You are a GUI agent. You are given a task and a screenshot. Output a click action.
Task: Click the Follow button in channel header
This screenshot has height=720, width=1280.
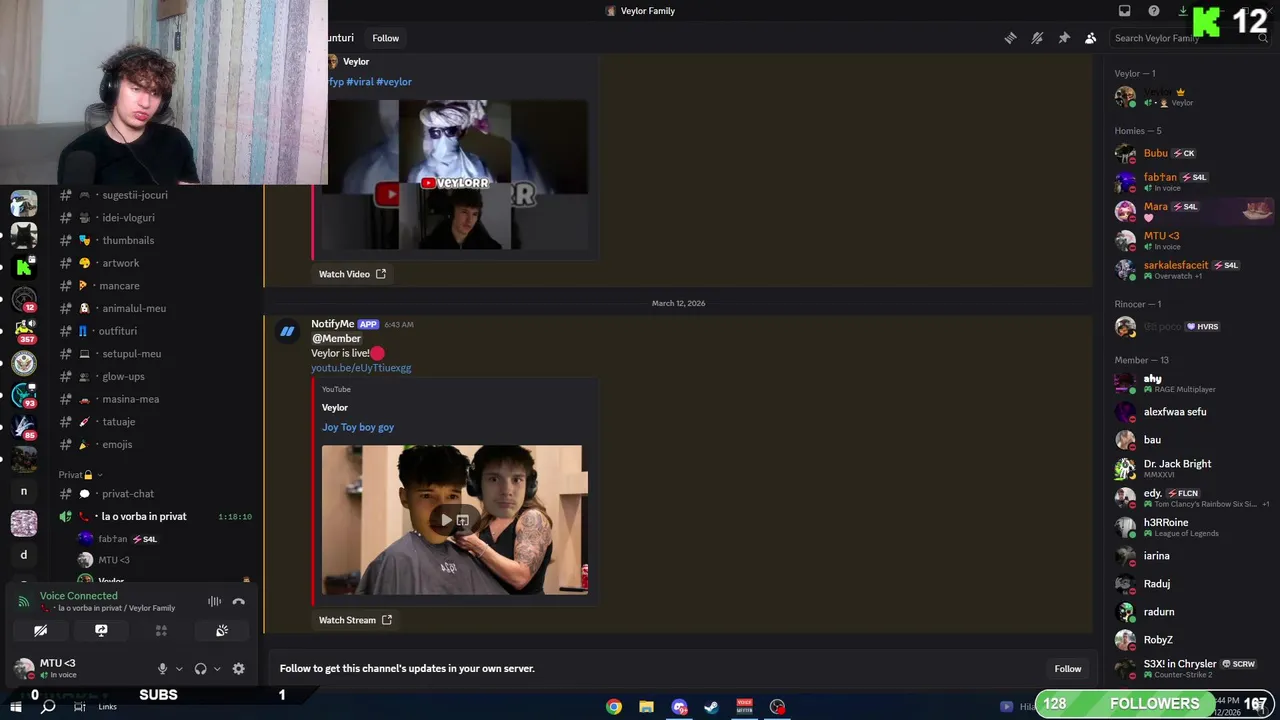coord(385,38)
